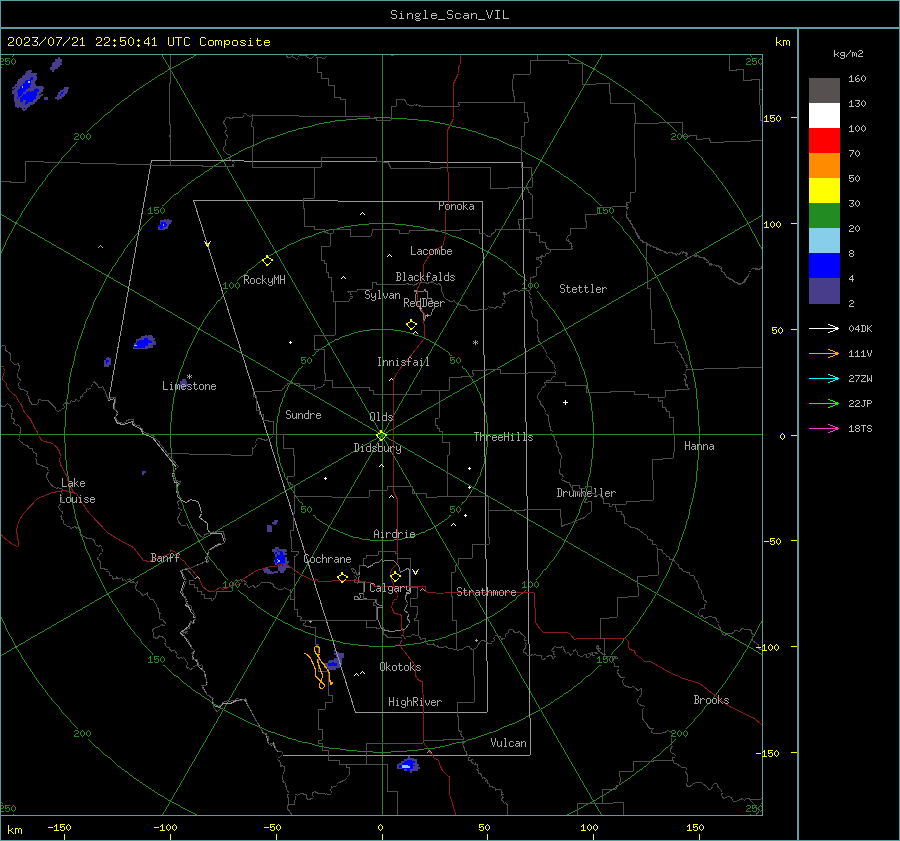Click the Innisfail town label
The height and width of the screenshot is (841, 900).
pos(403,362)
